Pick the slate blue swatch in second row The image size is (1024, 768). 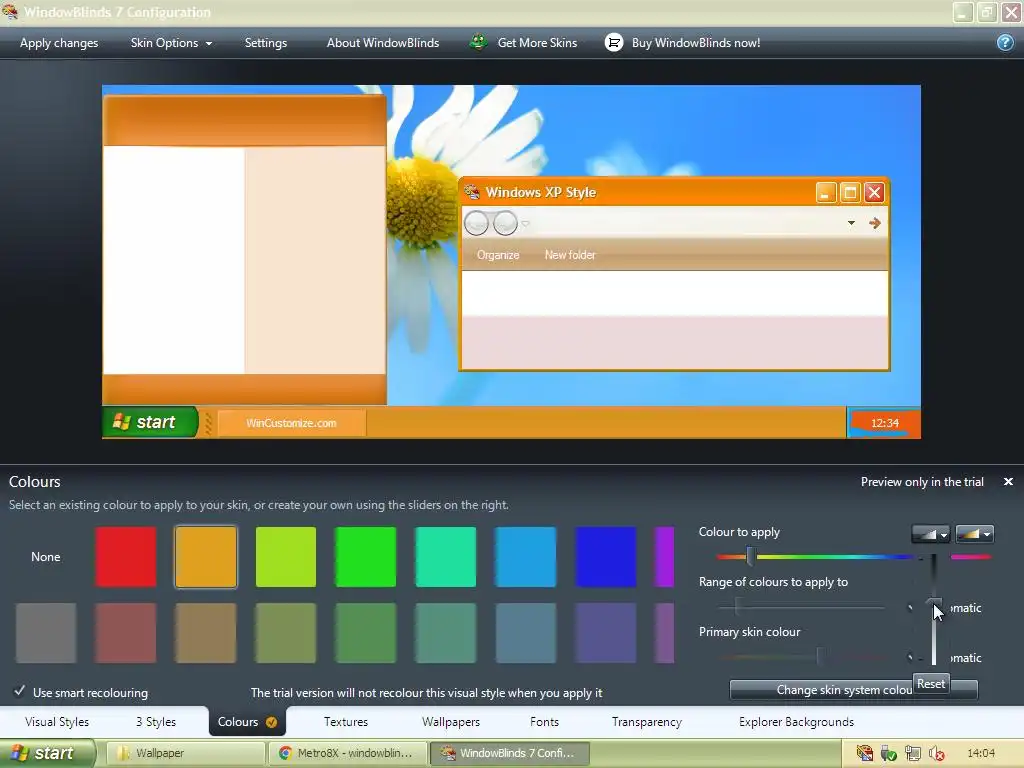point(525,633)
